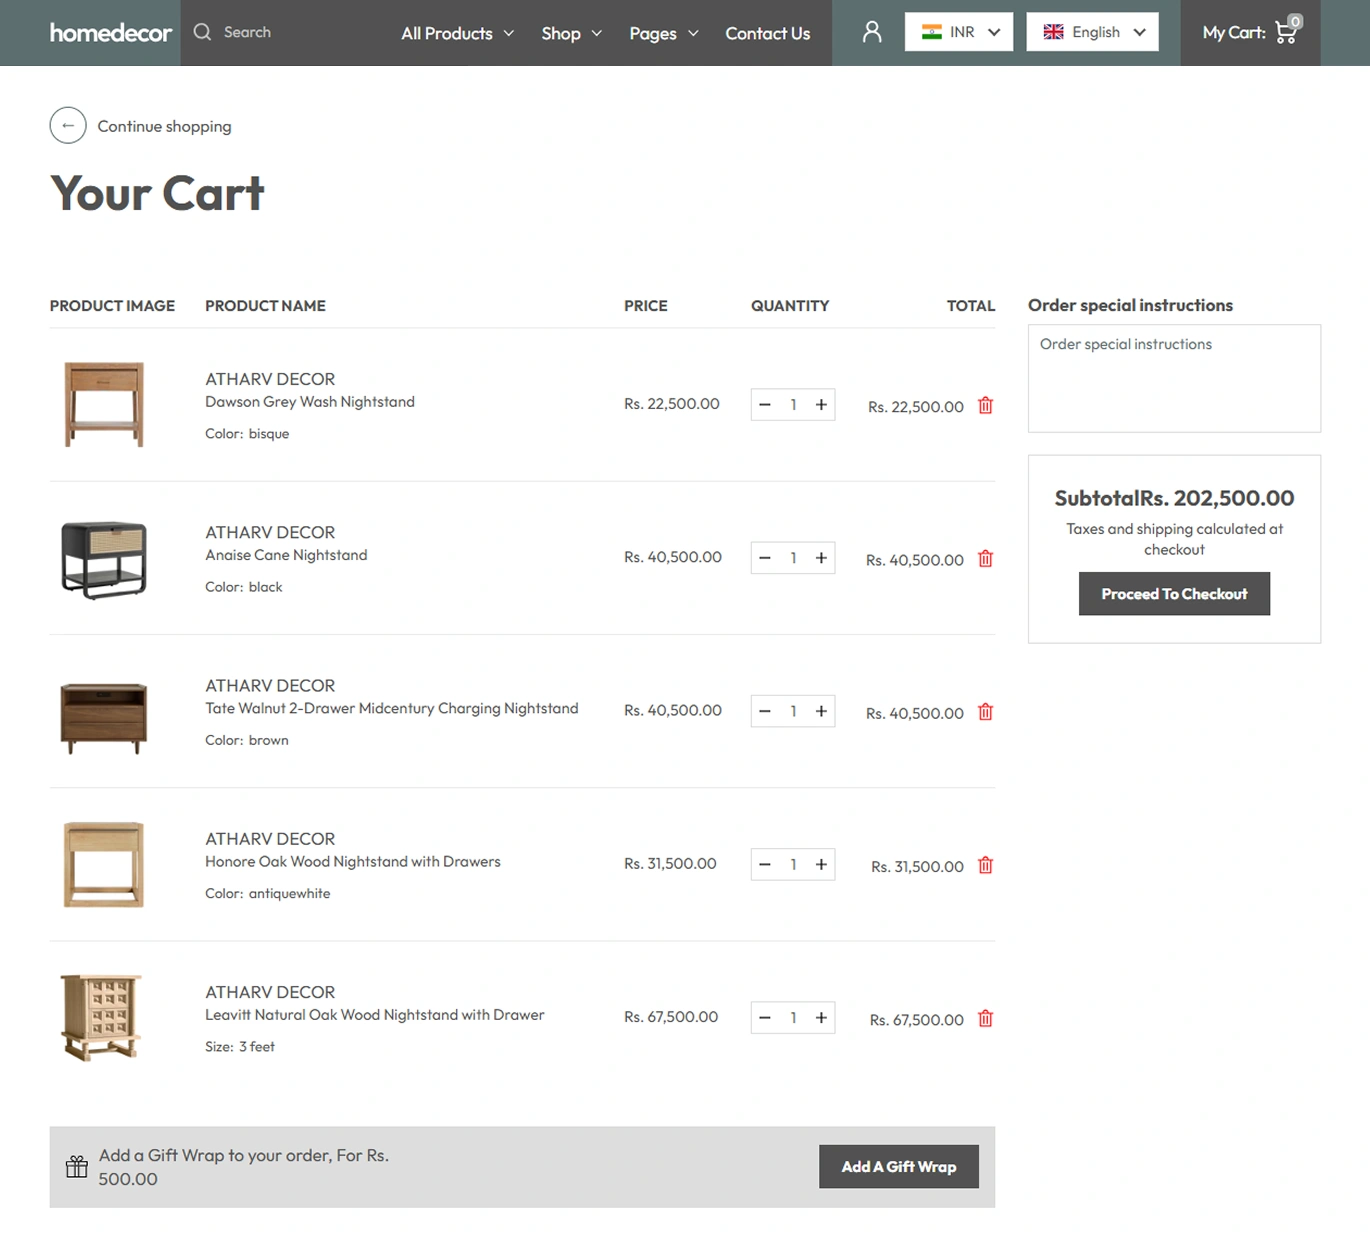1370x1240 pixels.
Task: Open the Pages dropdown menu
Action: (663, 33)
